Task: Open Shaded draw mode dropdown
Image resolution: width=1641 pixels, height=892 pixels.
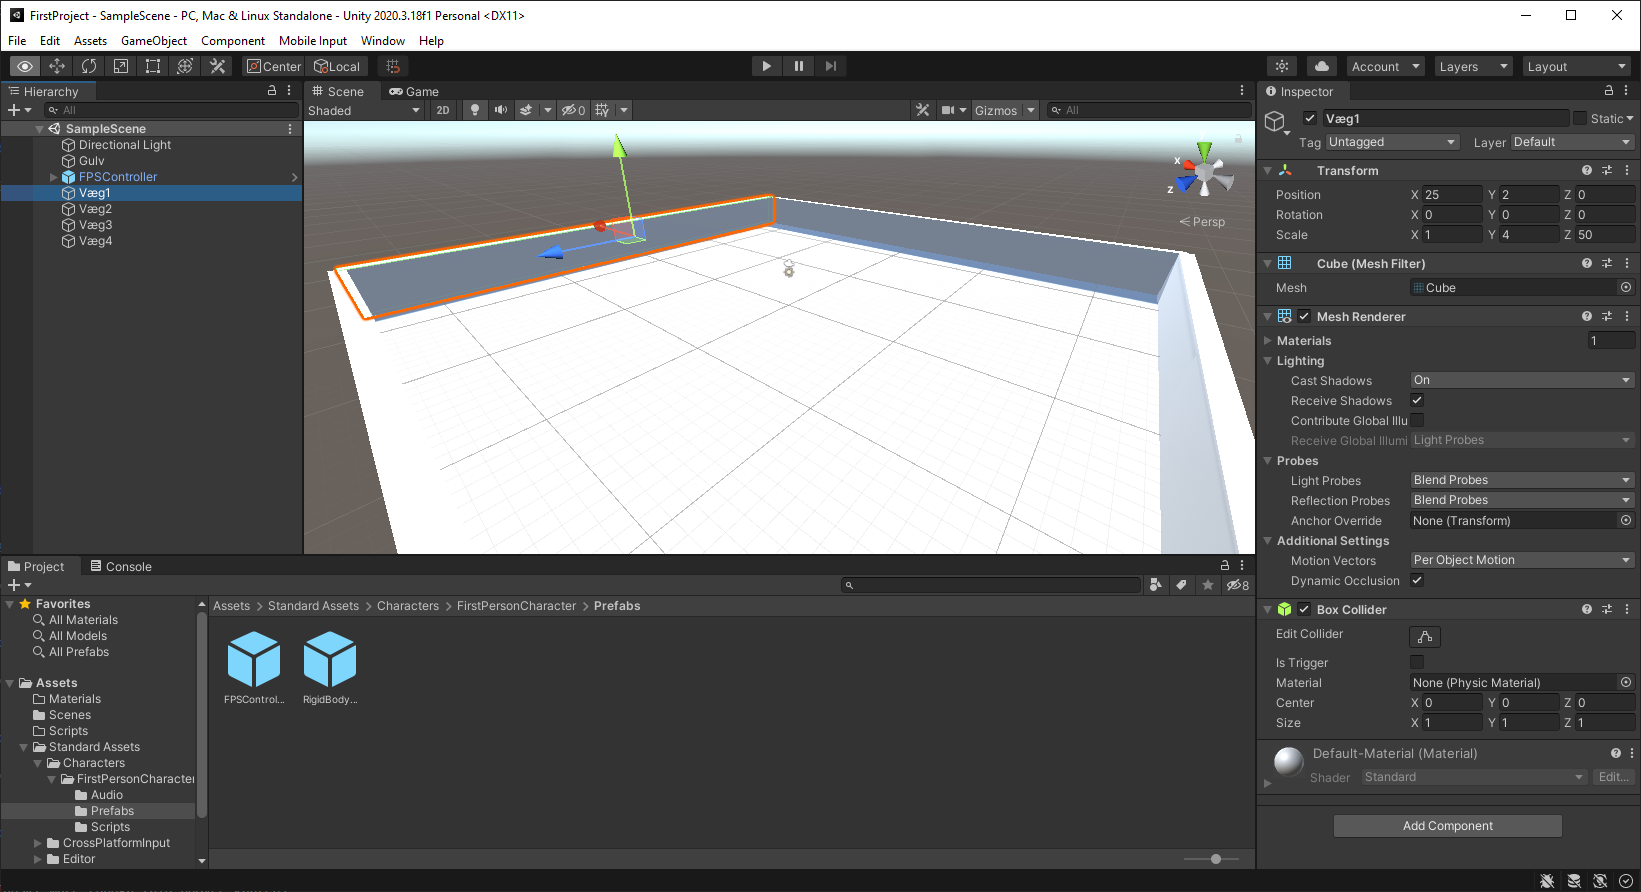Action: click(x=365, y=110)
